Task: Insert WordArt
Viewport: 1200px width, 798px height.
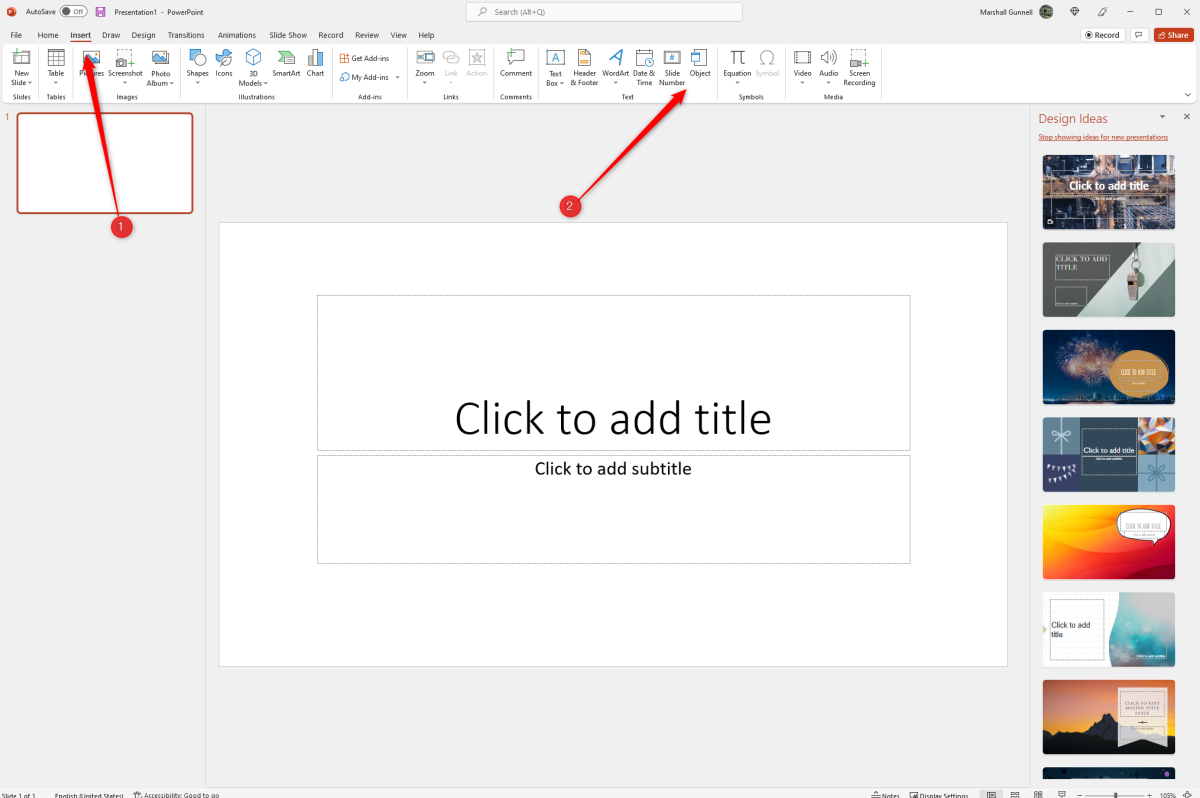Action: tap(614, 67)
